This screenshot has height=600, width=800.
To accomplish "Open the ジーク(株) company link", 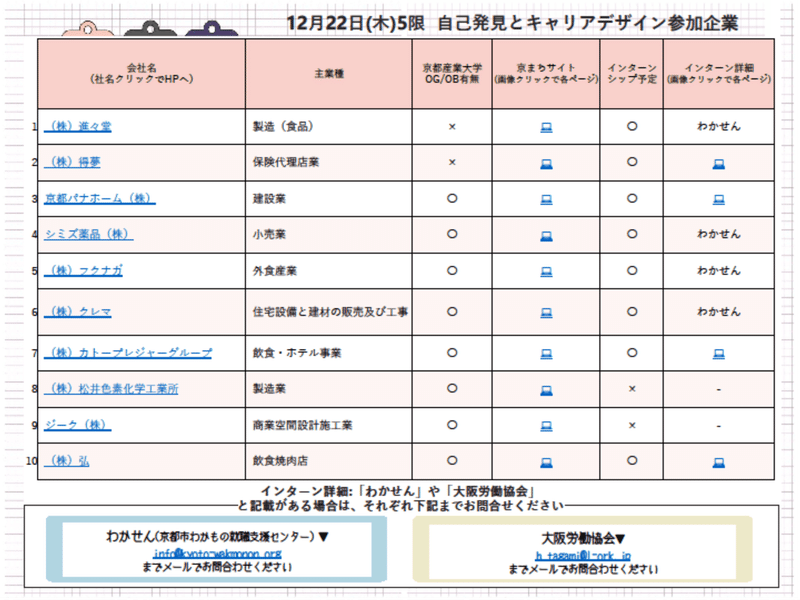I will pyautogui.click(x=78, y=425).
